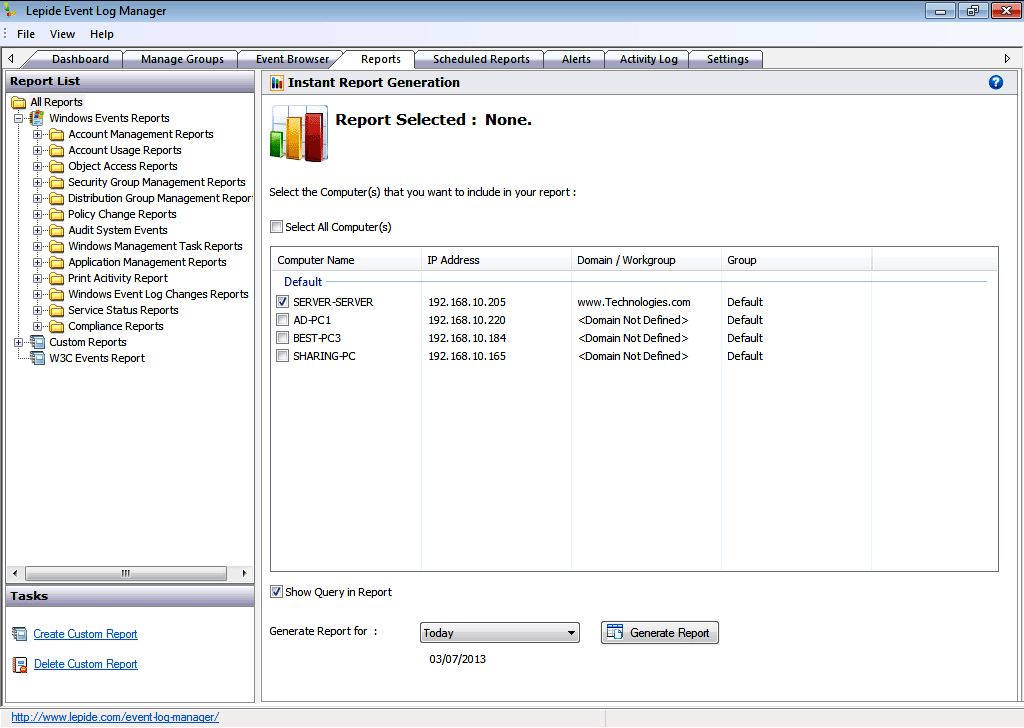Click the Windows Events Reports book icon
Image resolution: width=1024 pixels, height=728 pixels.
pos(37,118)
